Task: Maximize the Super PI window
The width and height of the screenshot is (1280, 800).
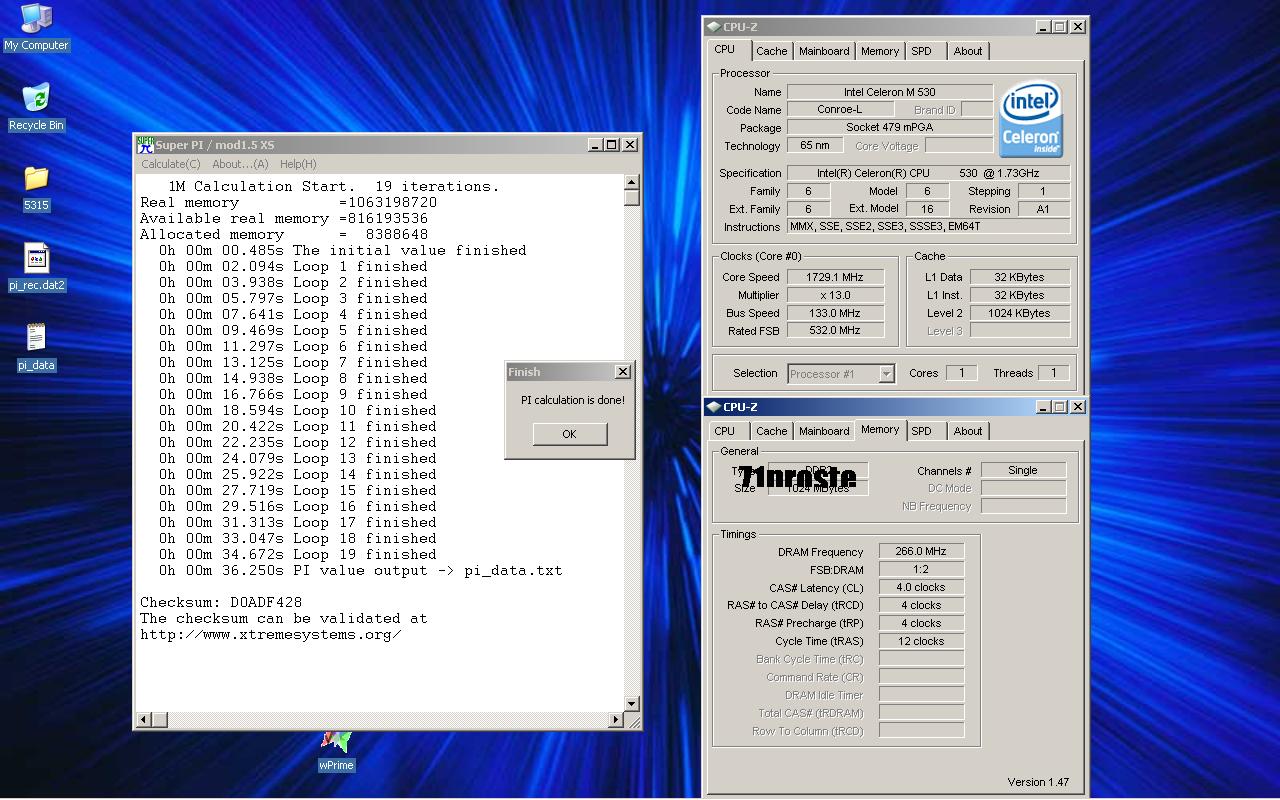Action: click(611, 145)
